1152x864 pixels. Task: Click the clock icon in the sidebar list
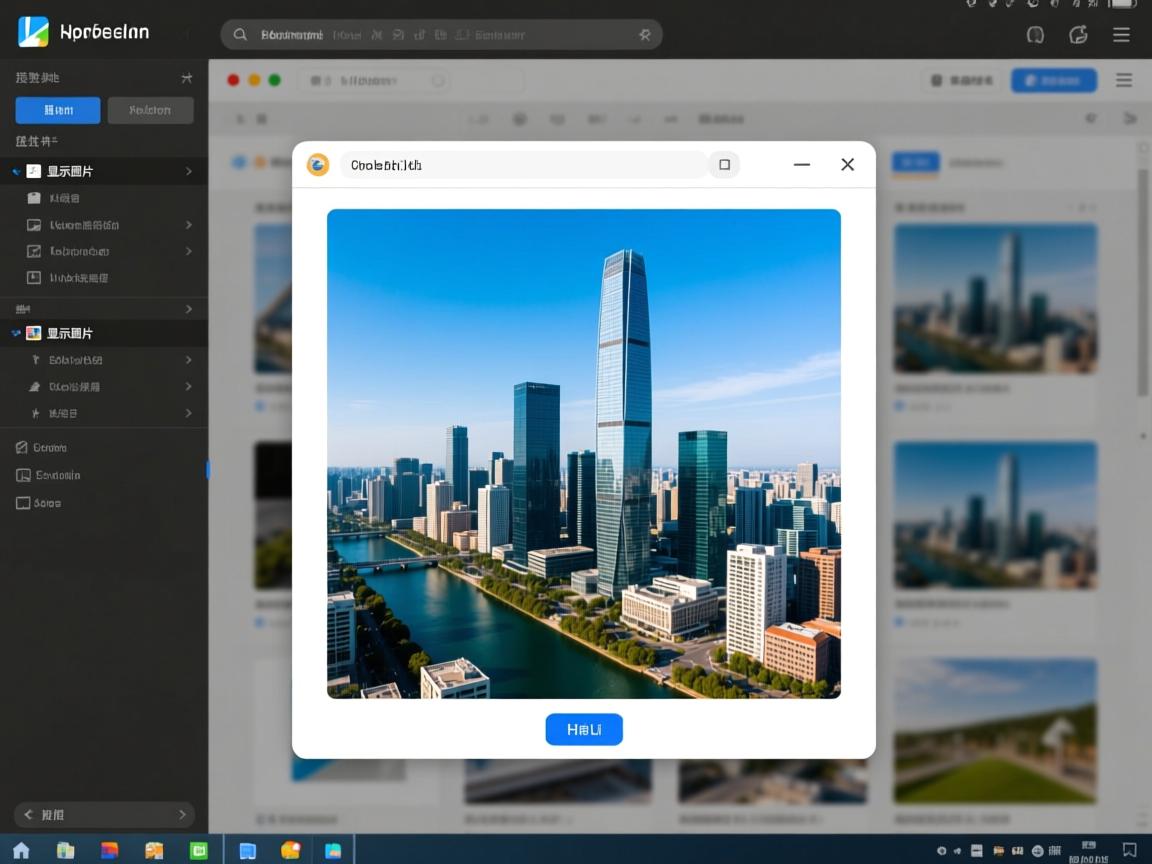(x=34, y=278)
